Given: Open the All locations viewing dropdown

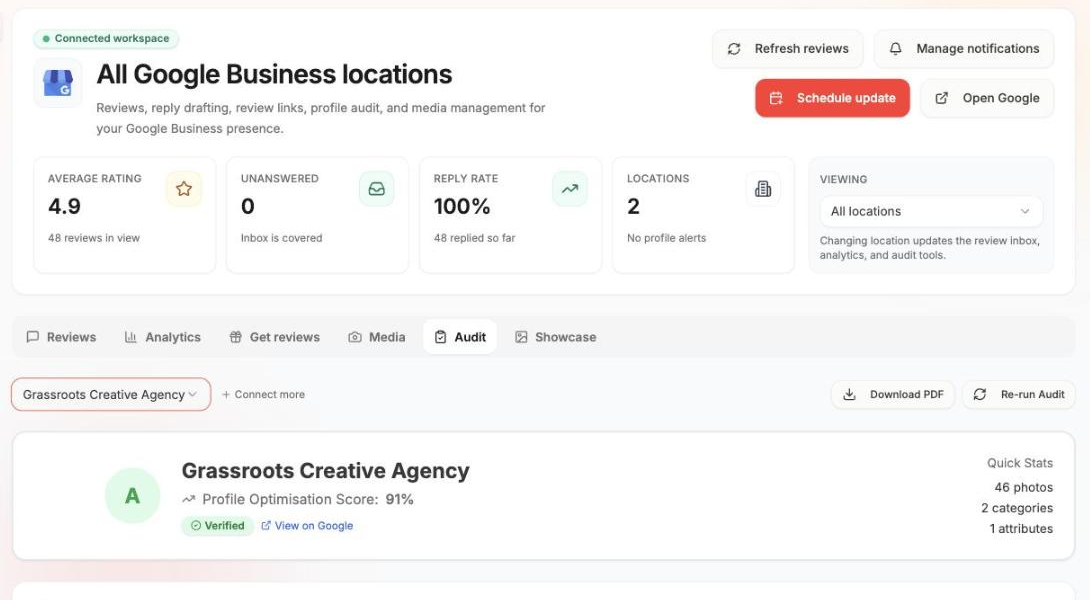Looking at the screenshot, I should coord(931,211).
